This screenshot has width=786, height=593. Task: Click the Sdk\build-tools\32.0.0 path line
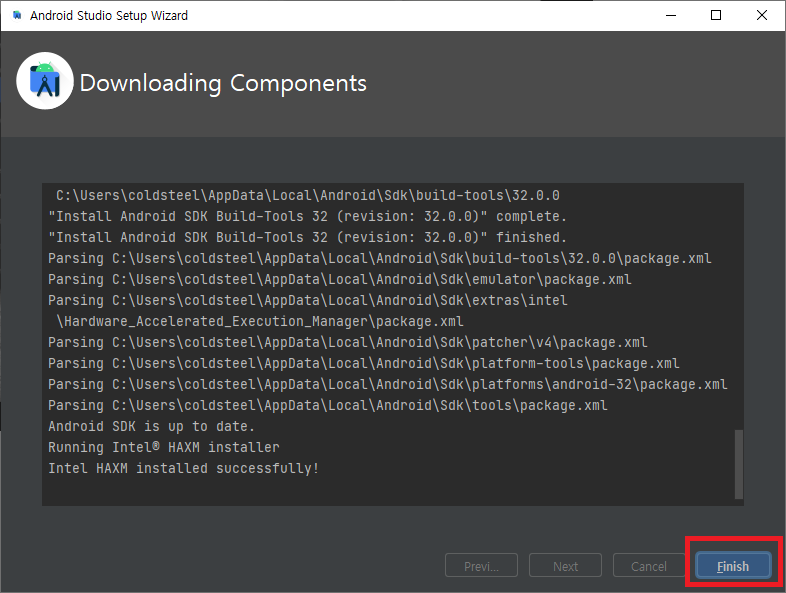tap(308, 195)
